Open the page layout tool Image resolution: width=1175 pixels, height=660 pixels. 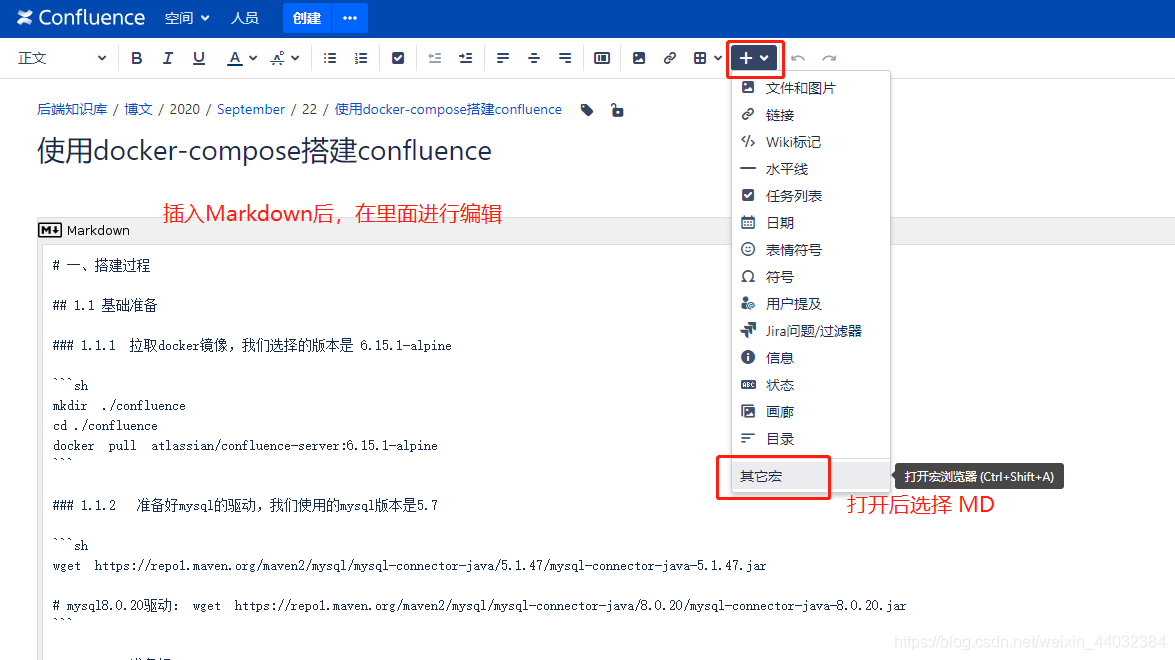[602, 58]
